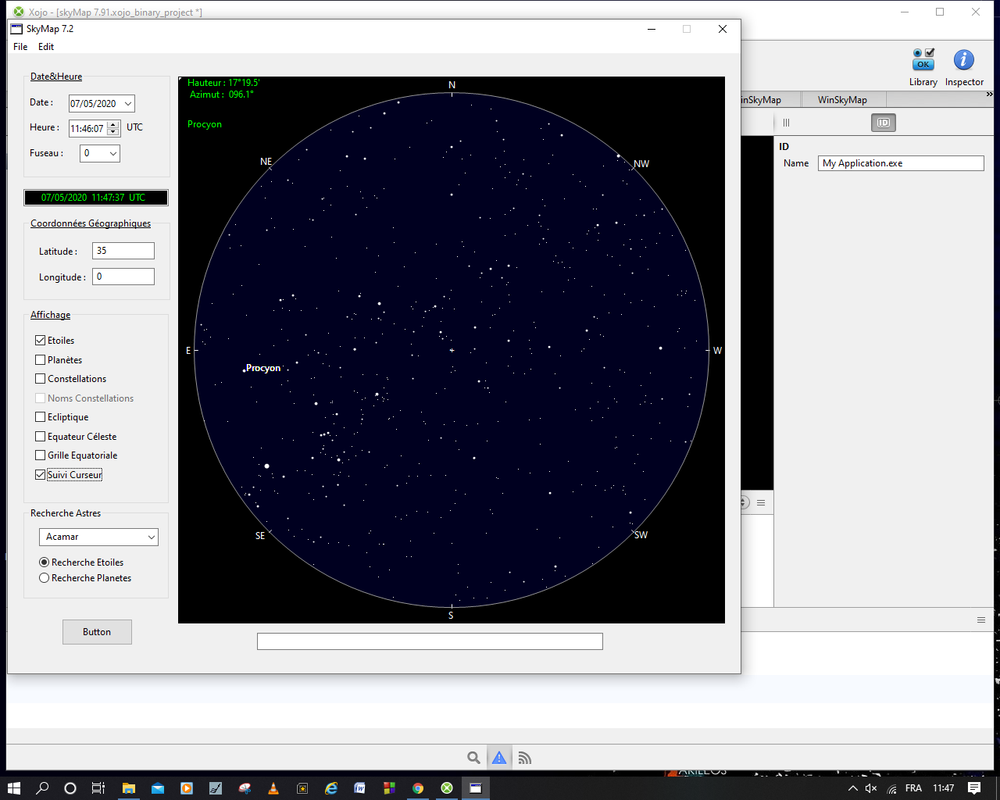Open the messages feed icon in Xojo bottom bar

tap(524, 757)
